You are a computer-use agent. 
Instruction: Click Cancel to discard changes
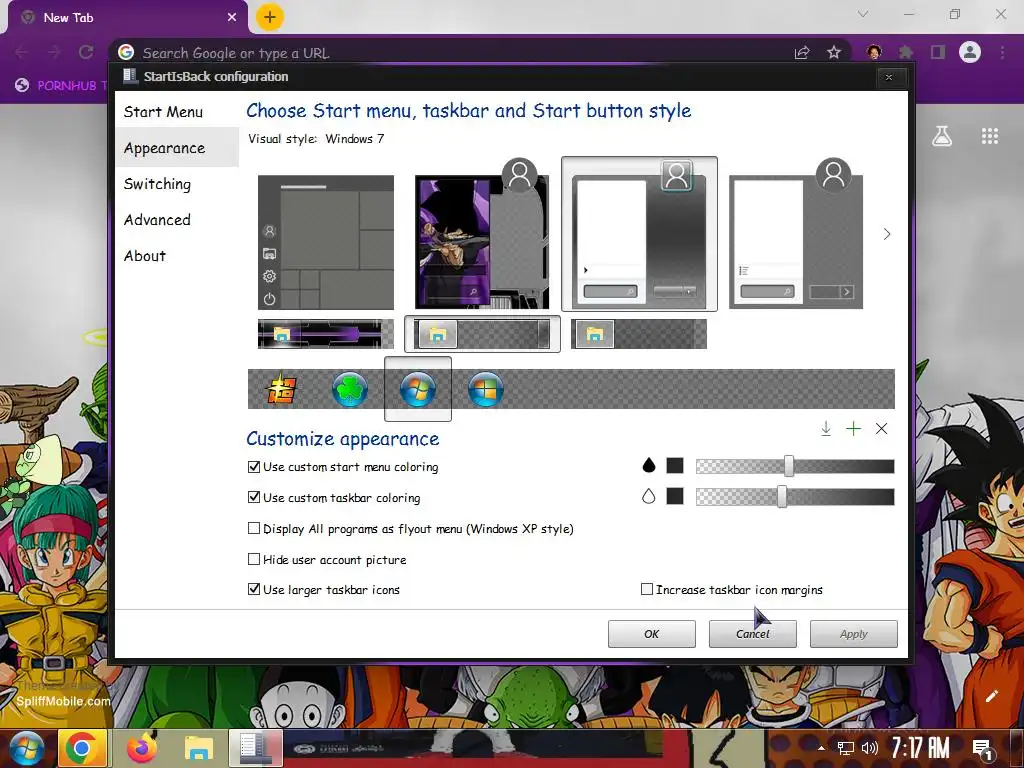[x=752, y=633]
